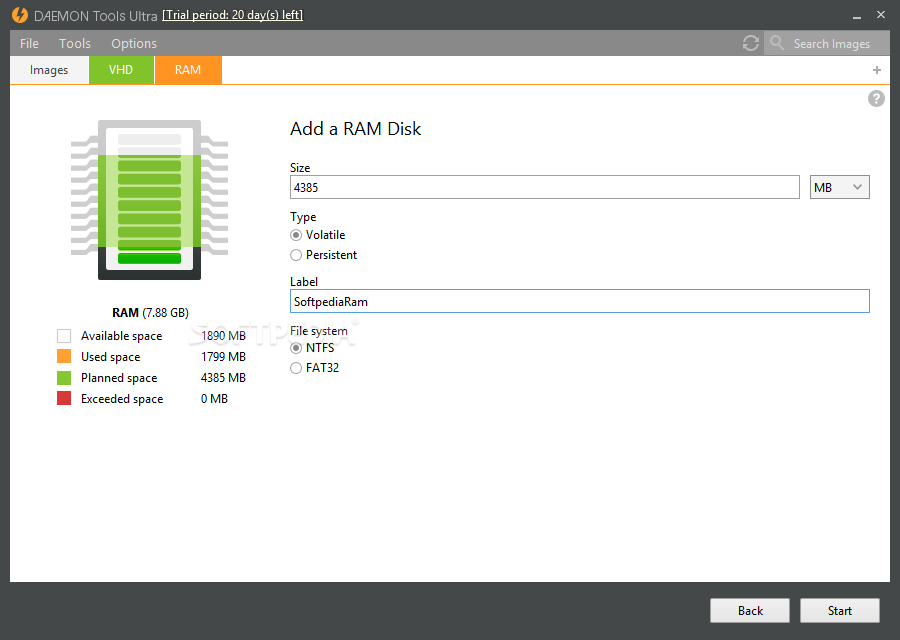Click the Label field with SoftpediaRam

pyautogui.click(x=580, y=301)
